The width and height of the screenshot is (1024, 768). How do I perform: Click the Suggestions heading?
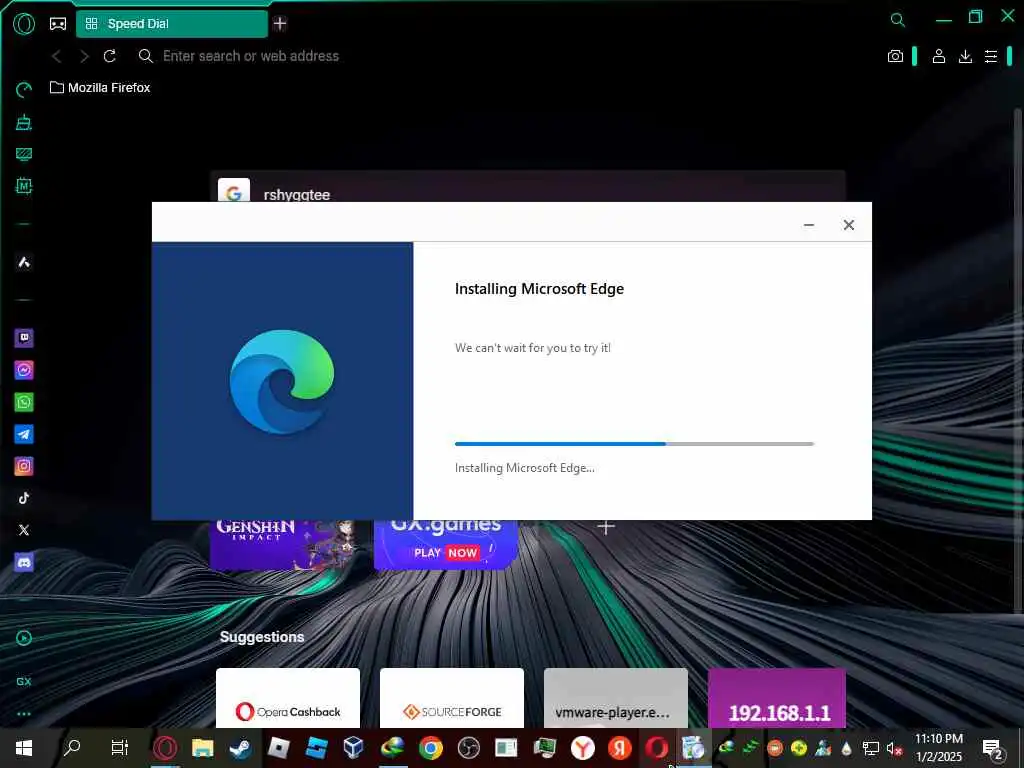pyautogui.click(x=262, y=637)
